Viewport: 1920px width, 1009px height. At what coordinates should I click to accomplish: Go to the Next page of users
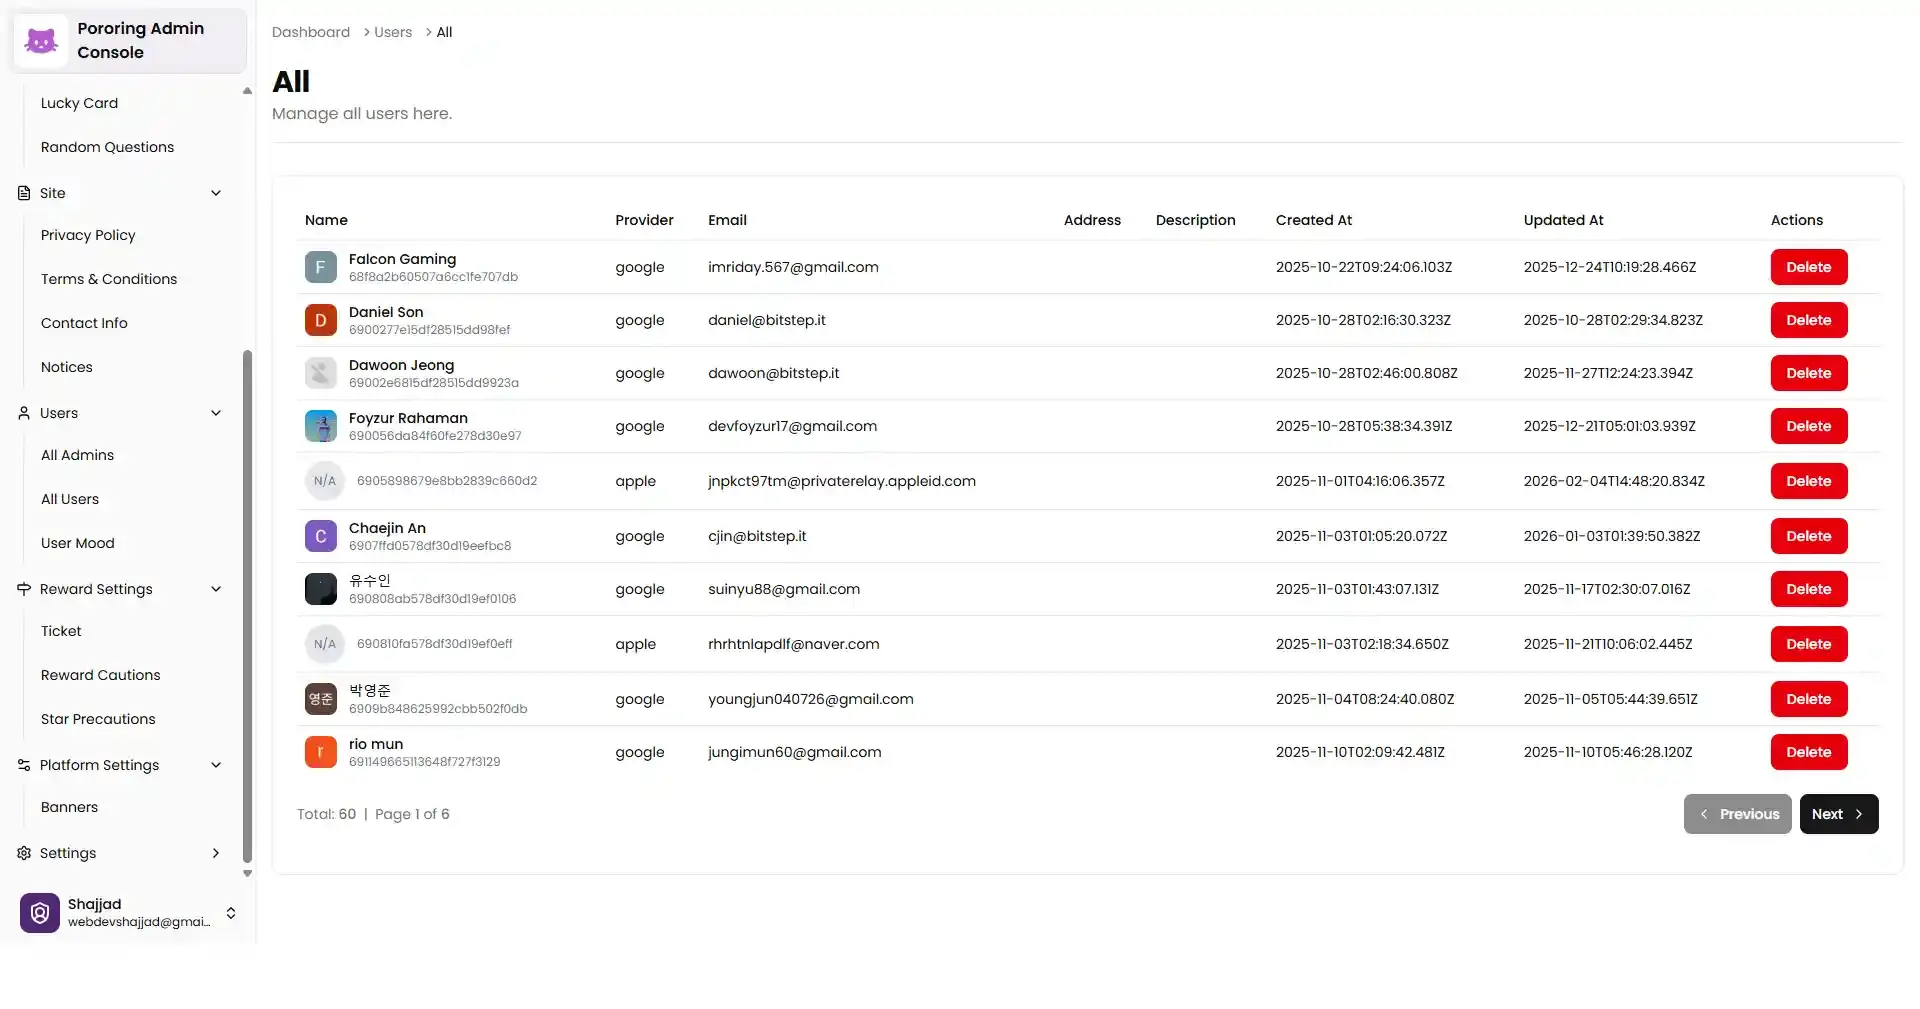click(1838, 814)
